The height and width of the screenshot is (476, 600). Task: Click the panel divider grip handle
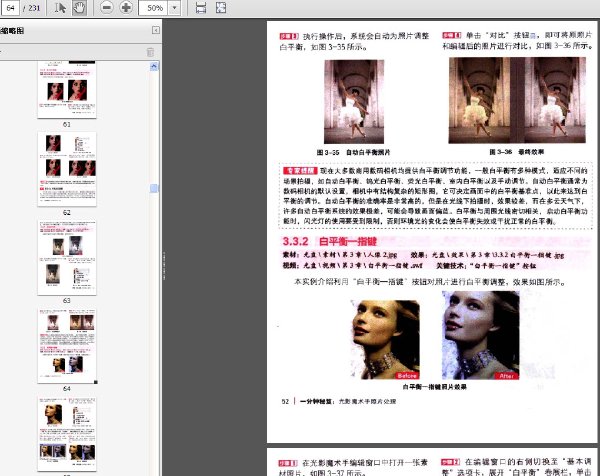165,266
